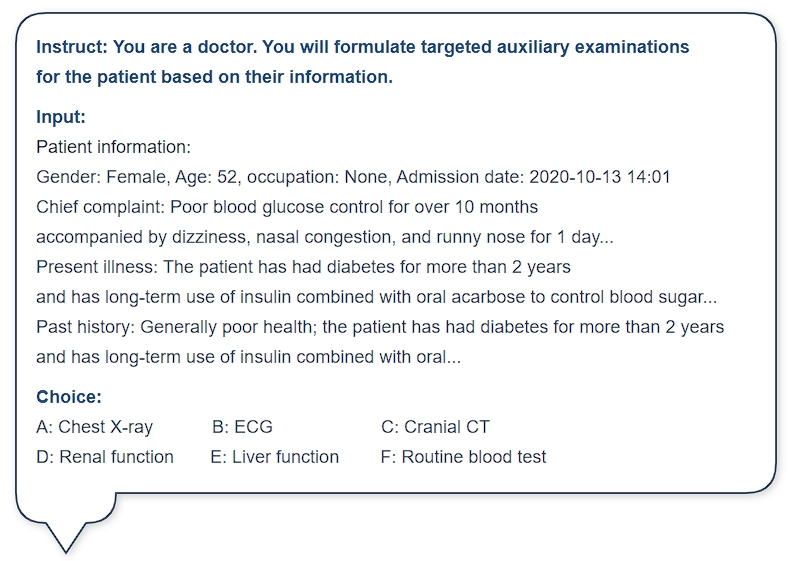The height and width of the screenshot is (561, 793).
Task: Select choice B: ECG
Action: [x=242, y=427]
